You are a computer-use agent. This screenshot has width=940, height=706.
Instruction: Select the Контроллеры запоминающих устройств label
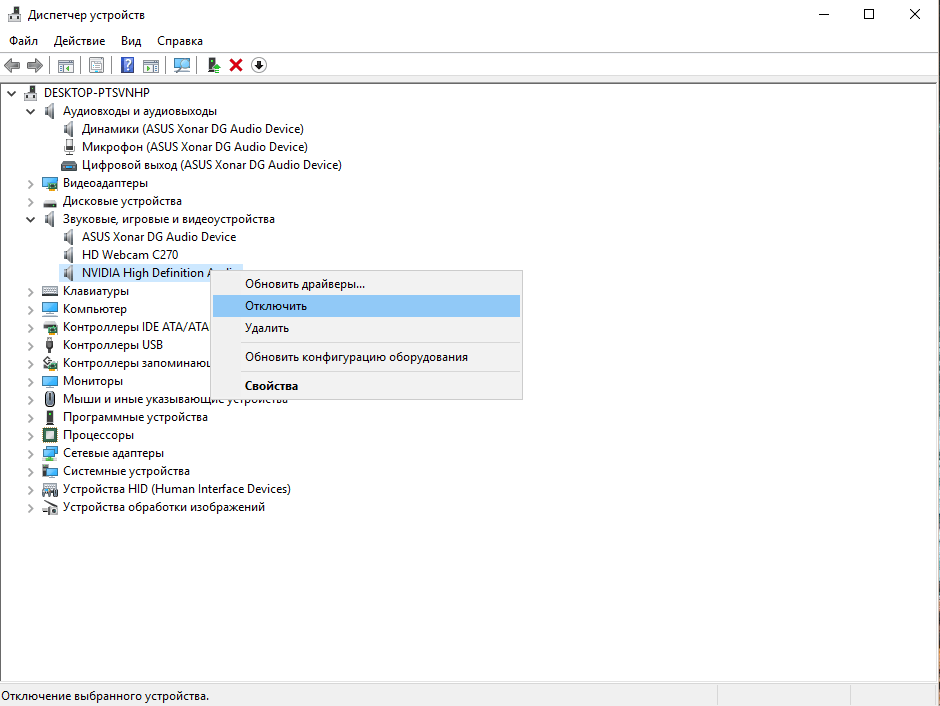pyautogui.click(x=137, y=363)
